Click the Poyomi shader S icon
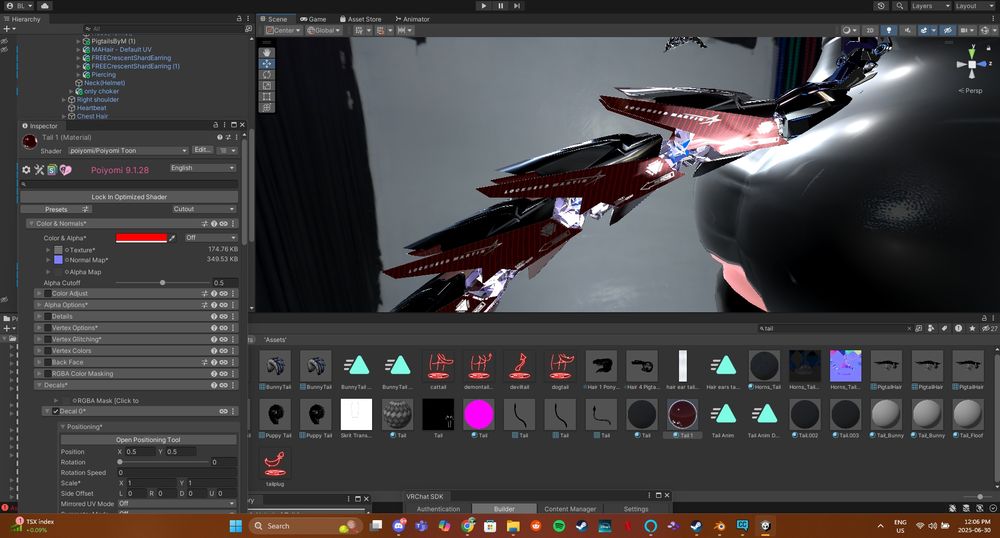Image resolution: width=1000 pixels, height=538 pixels. click(x=52, y=170)
